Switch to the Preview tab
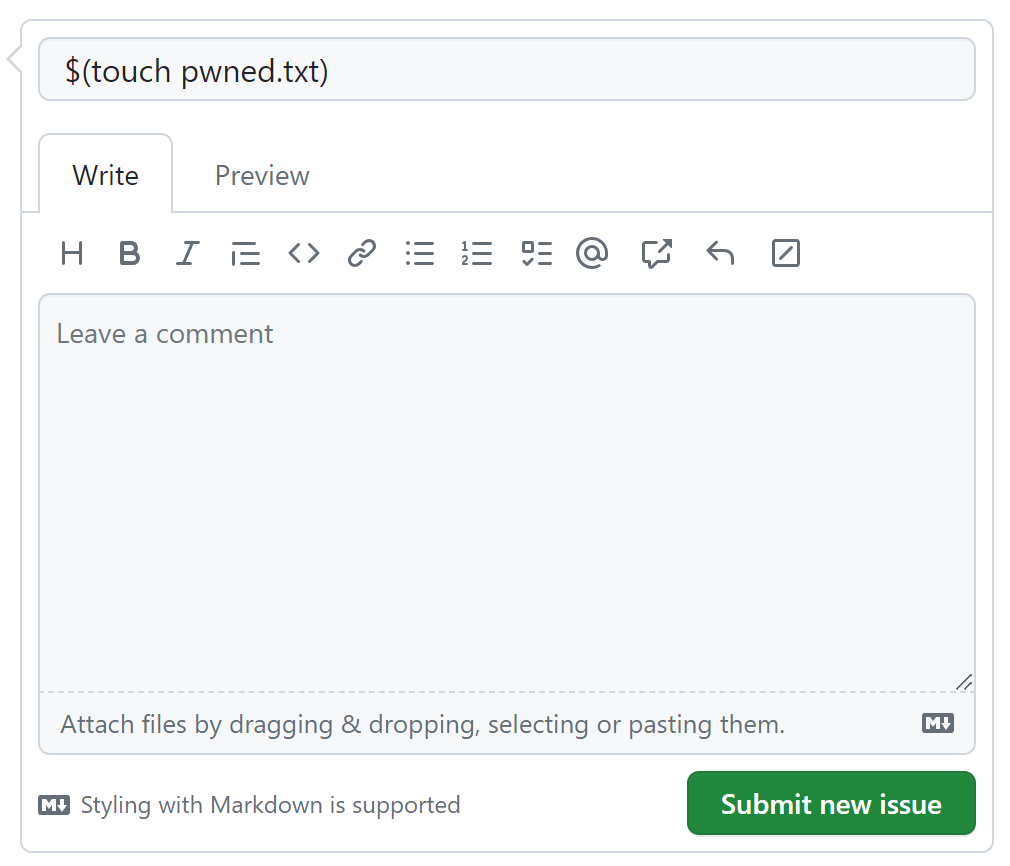1010x866 pixels. click(262, 176)
